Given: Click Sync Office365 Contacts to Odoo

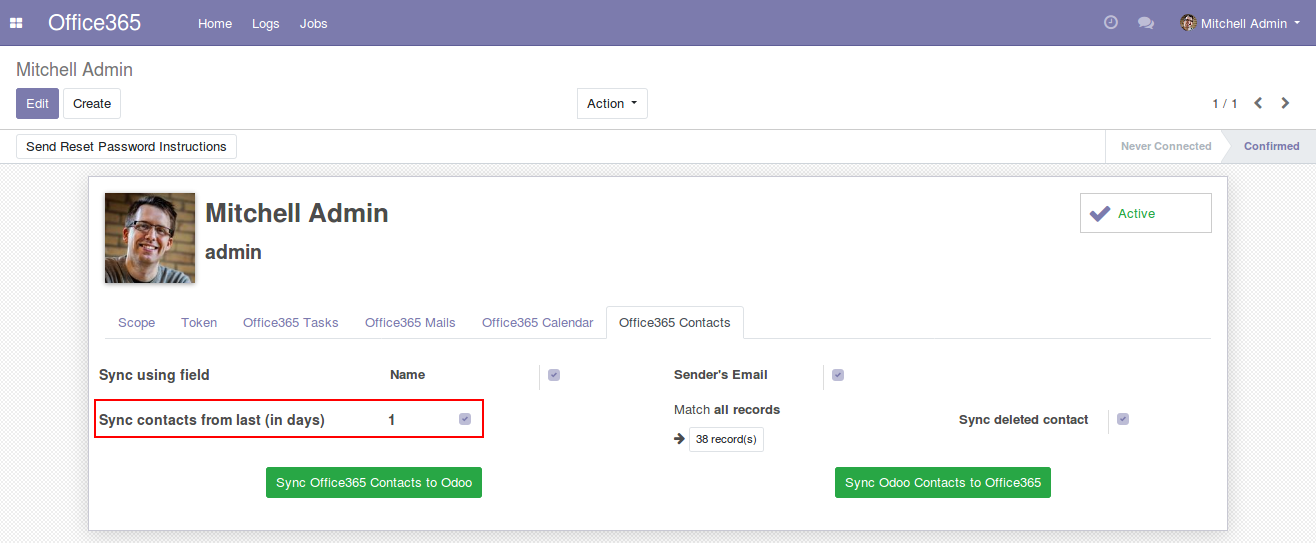Looking at the screenshot, I should (374, 482).
